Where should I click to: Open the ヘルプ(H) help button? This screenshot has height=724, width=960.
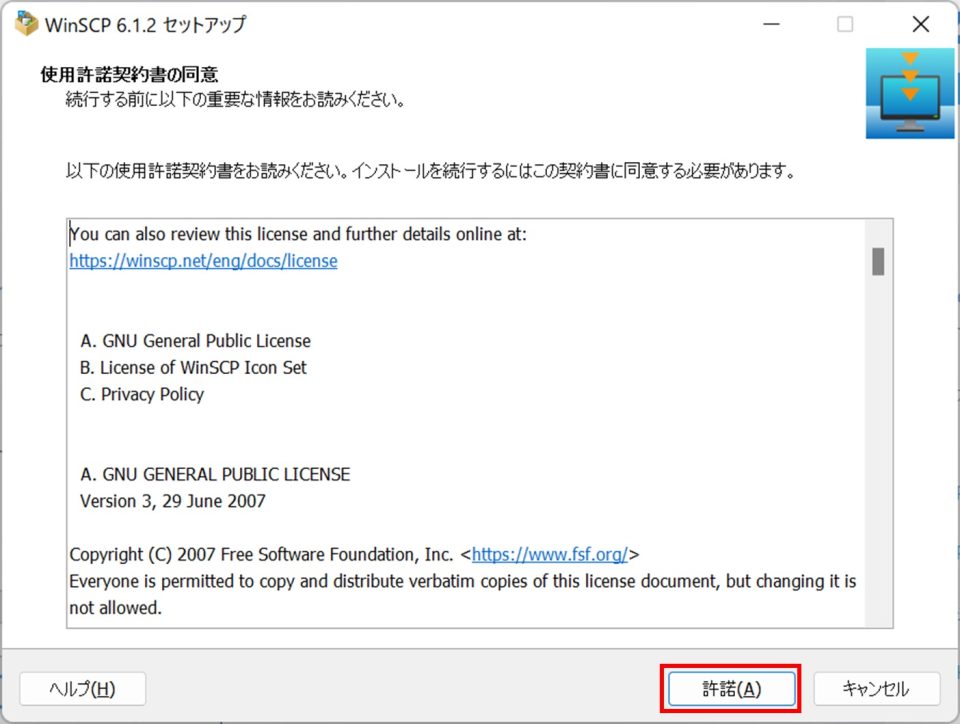point(83,689)
